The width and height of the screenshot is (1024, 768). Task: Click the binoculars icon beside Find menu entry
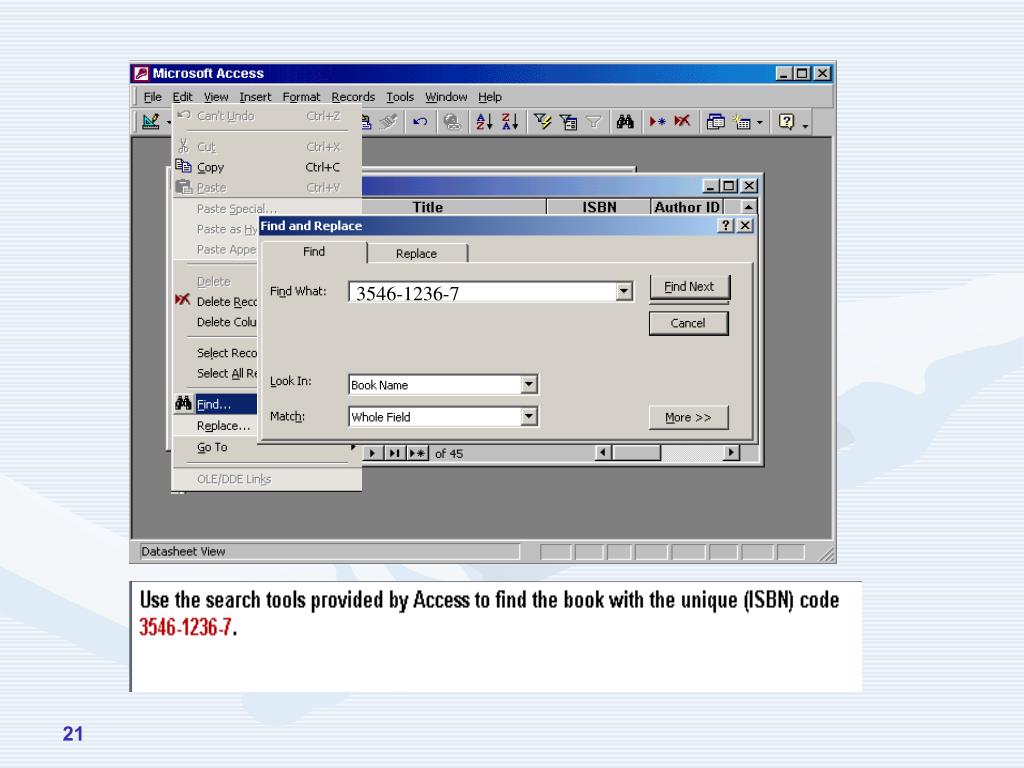click(x=184, y=403)
